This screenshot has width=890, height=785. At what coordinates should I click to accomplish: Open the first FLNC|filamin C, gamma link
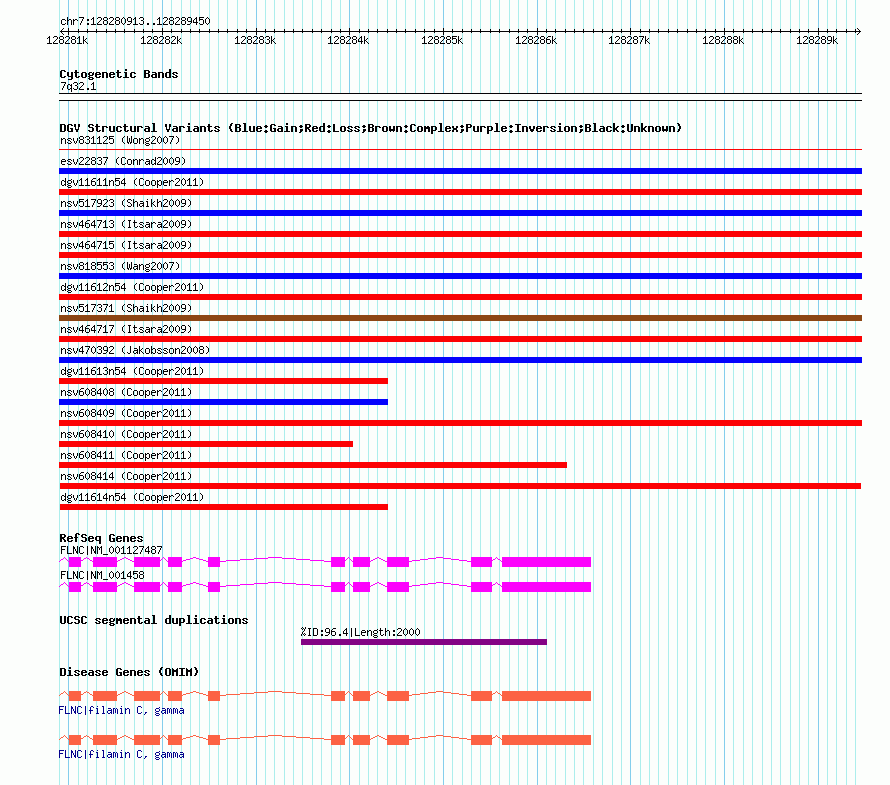(121, 710)
